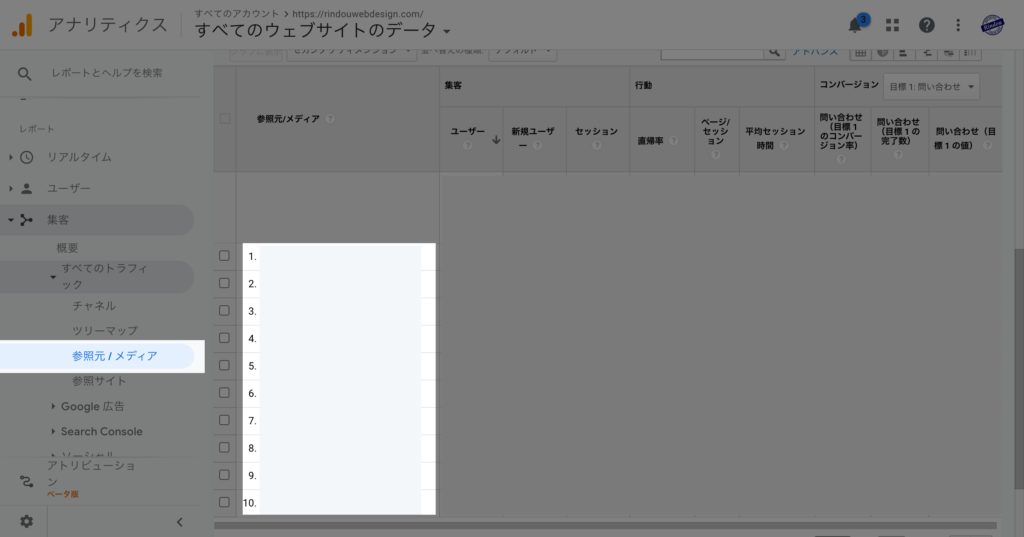This screenshot has height=537, width=1024.
Task: Open the more options three-dot menu
Action: click(x=958, y=25)
